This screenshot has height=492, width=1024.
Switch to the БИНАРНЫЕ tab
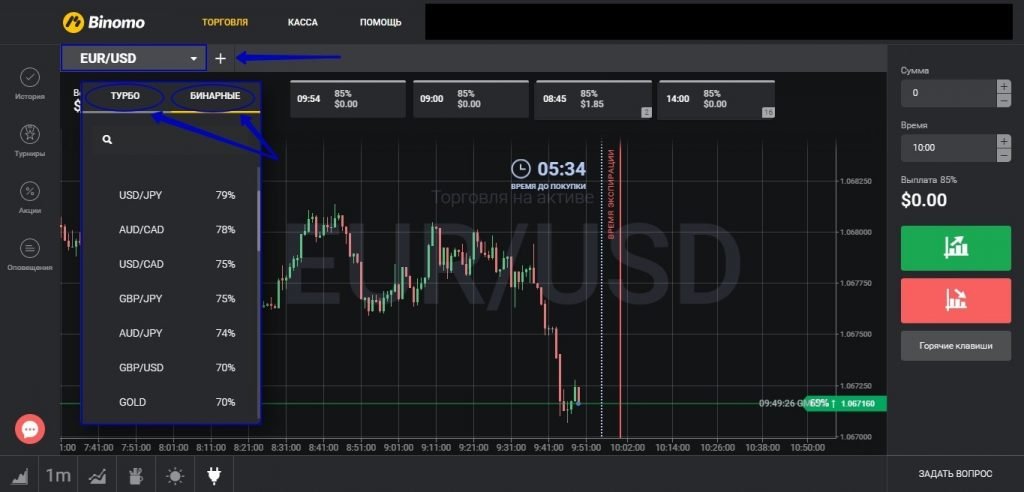click(x=214, y=97)
